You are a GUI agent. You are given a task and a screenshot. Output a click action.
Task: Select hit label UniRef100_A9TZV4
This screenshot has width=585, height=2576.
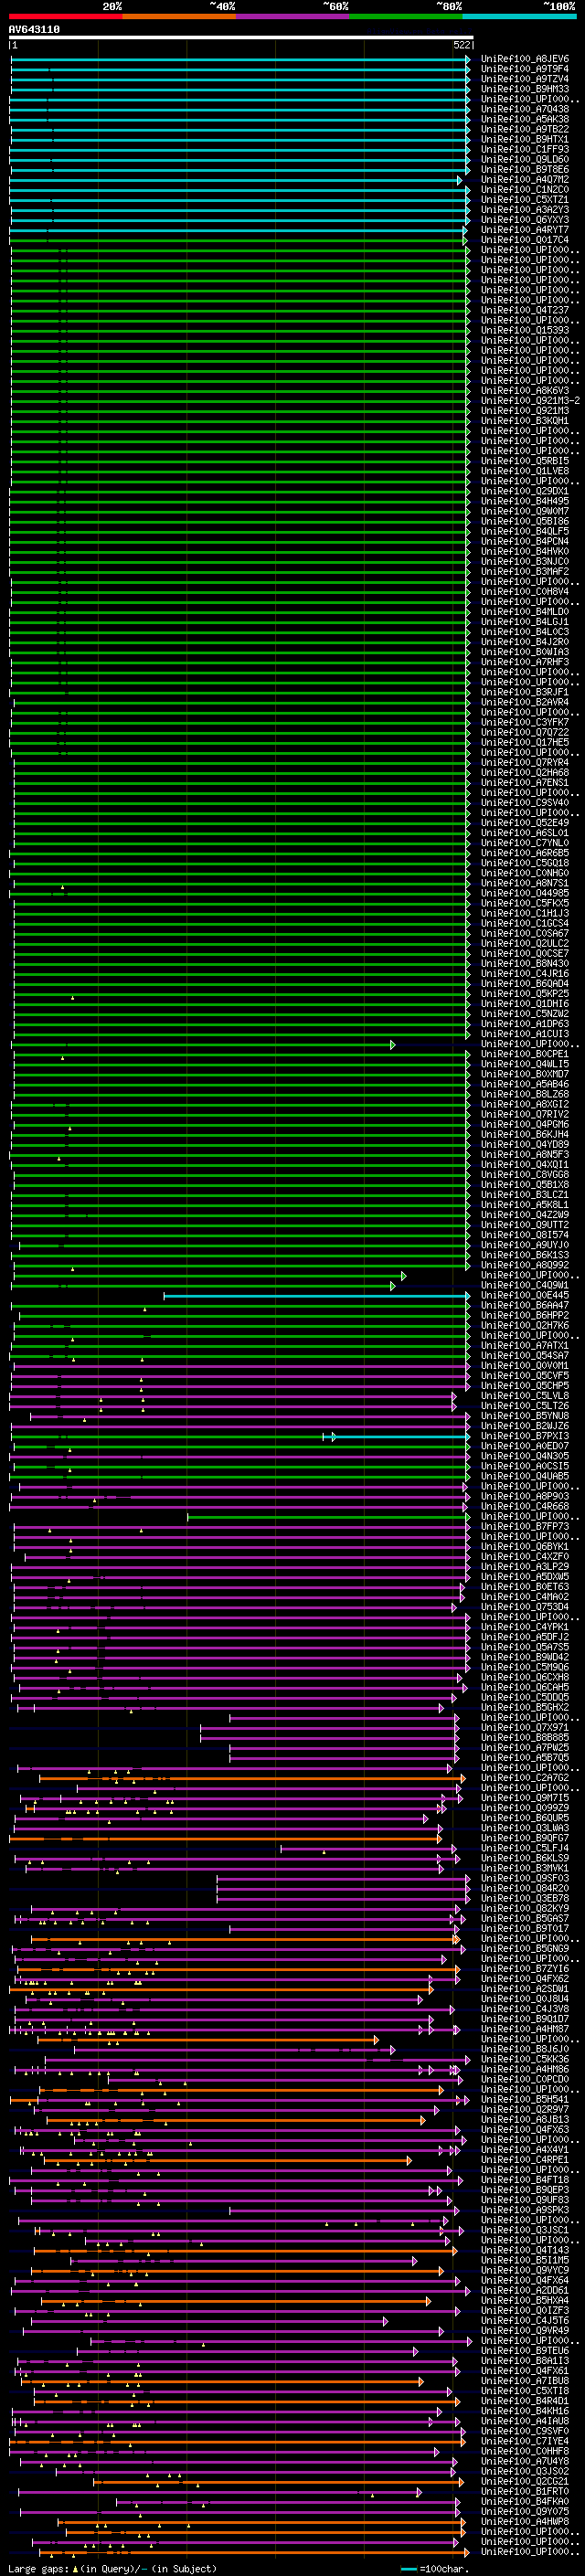coord(525,79)
